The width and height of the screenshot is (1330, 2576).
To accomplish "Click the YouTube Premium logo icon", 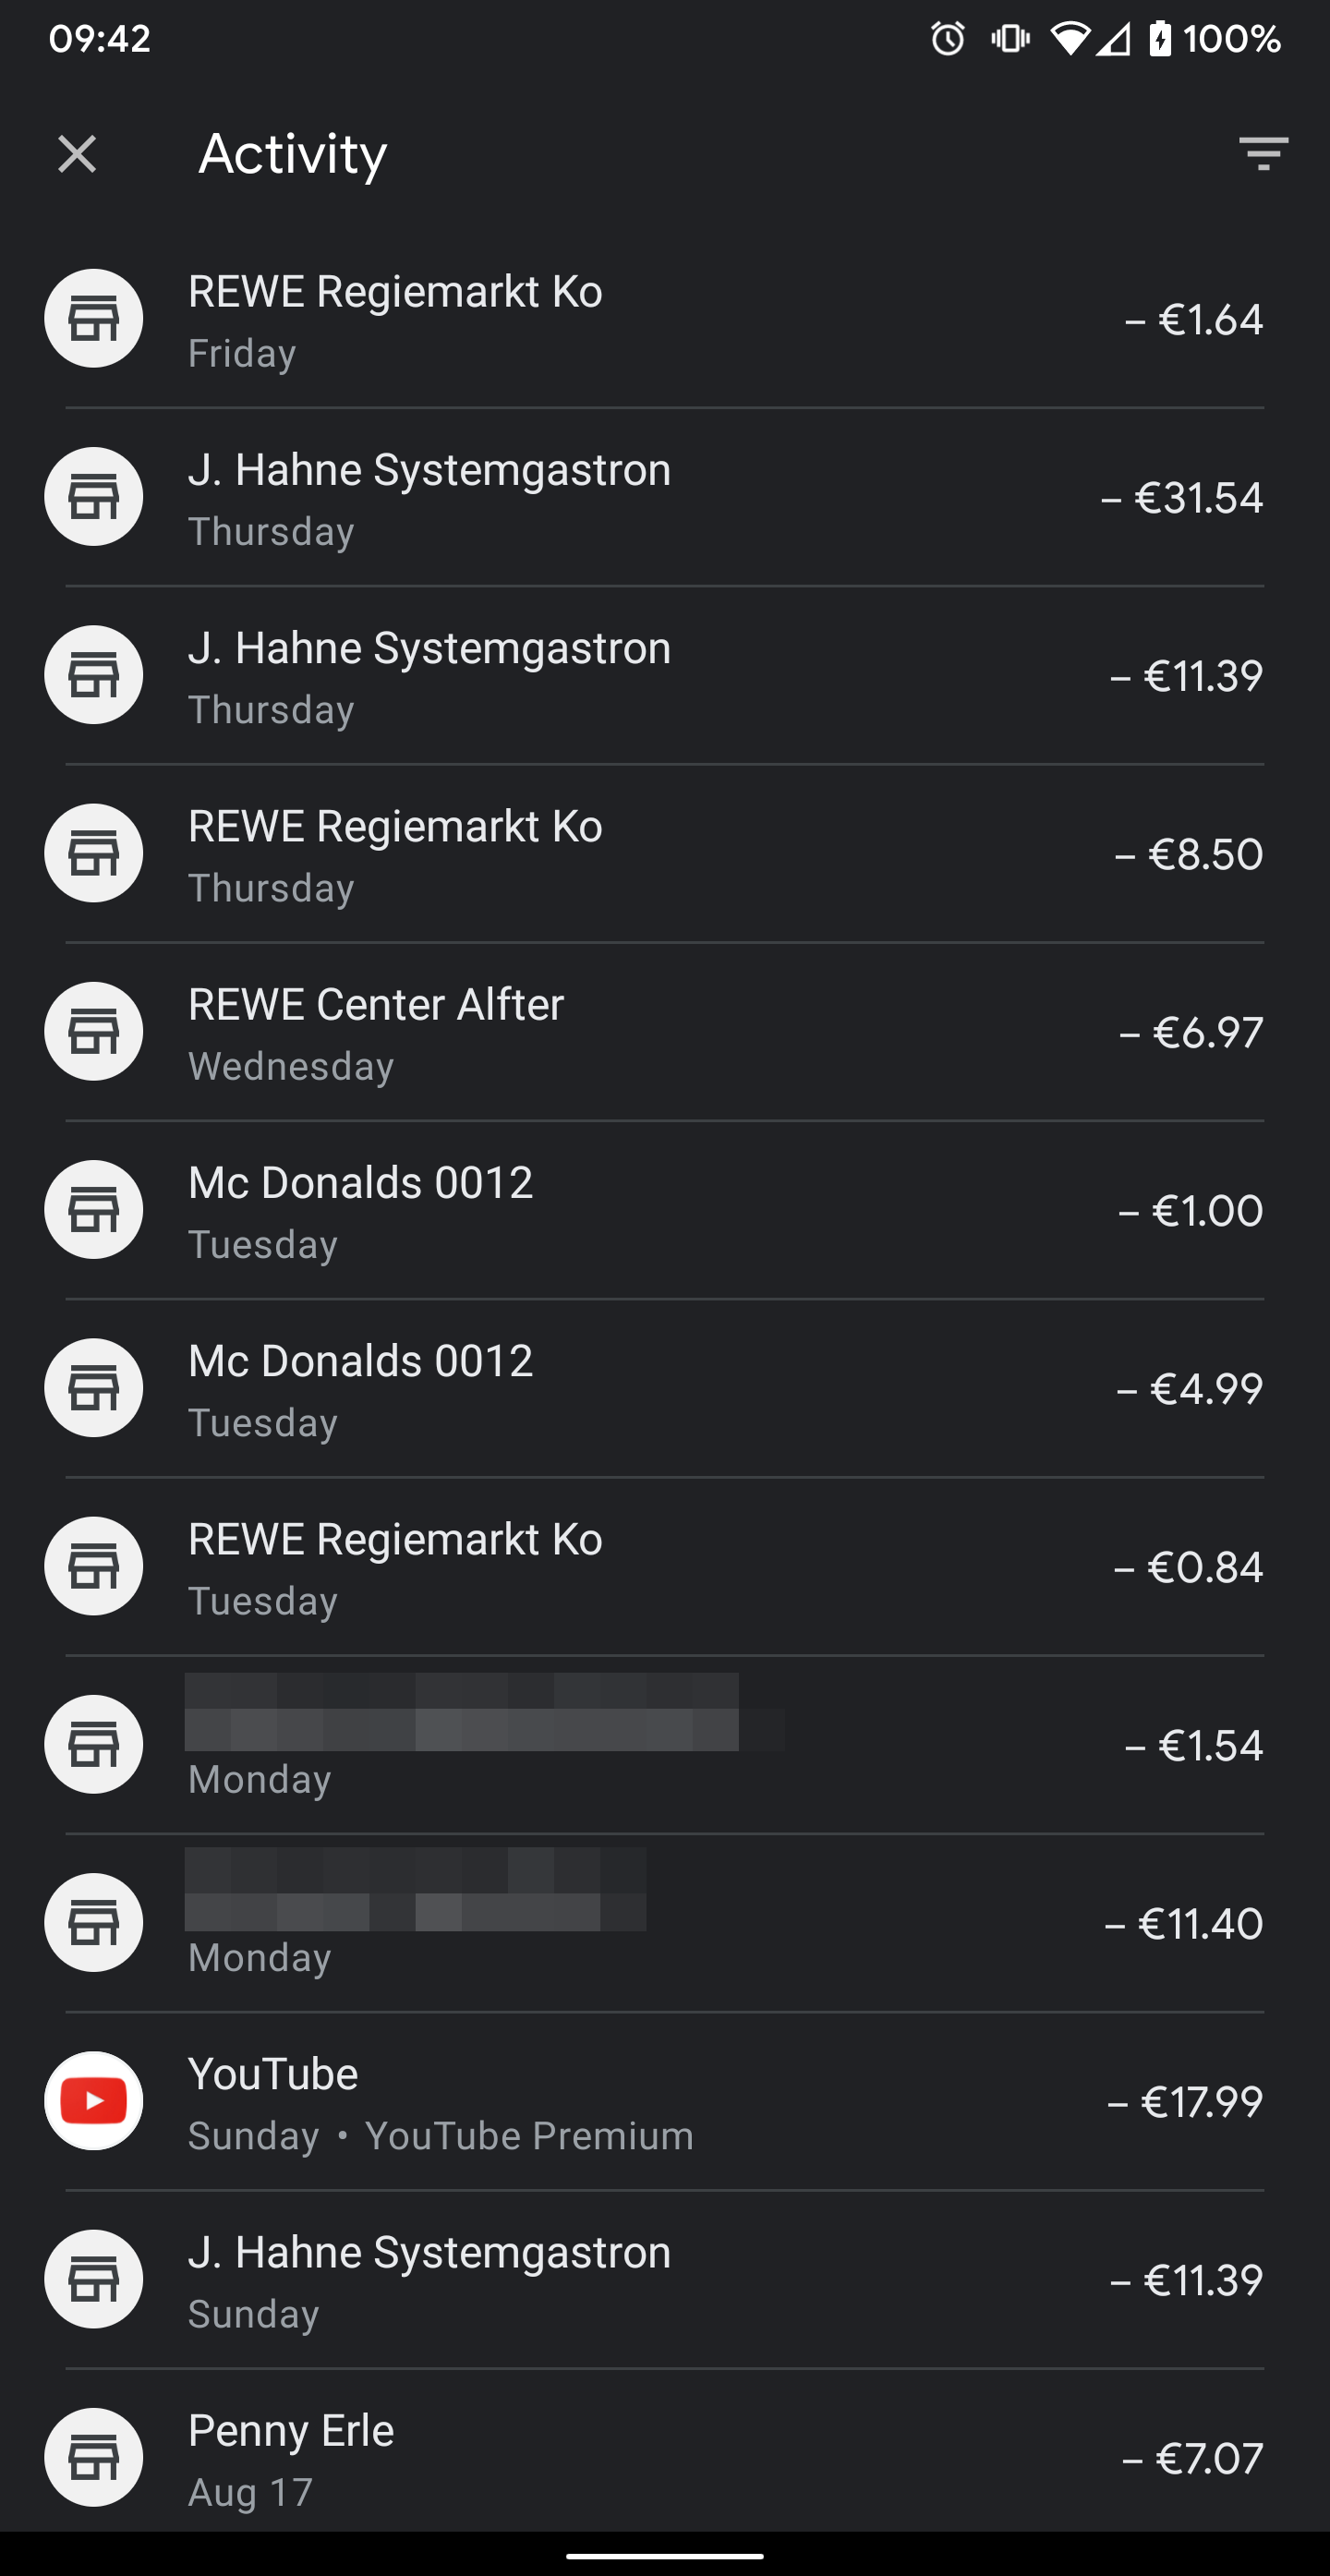I will [93, 2101].
